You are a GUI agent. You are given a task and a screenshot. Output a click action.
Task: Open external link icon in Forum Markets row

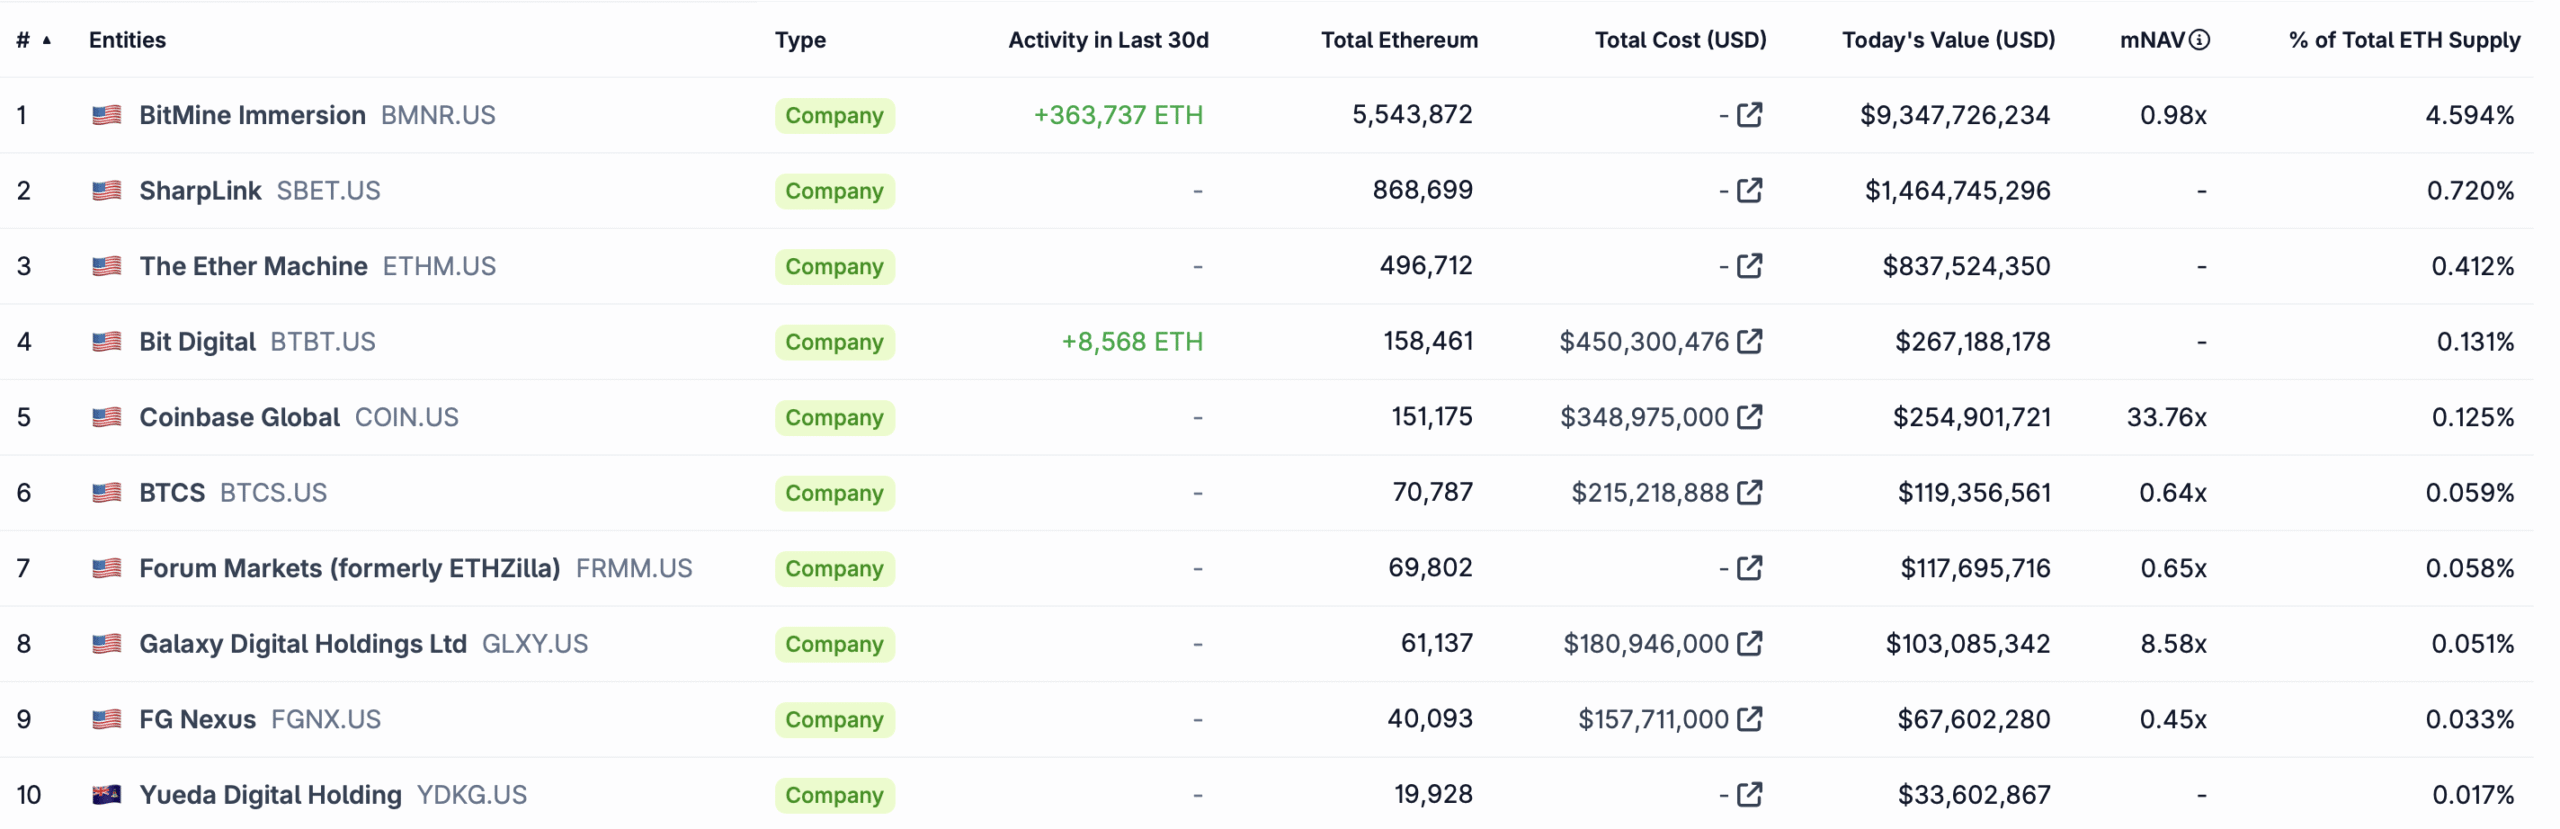click(x=1750, y=568)
